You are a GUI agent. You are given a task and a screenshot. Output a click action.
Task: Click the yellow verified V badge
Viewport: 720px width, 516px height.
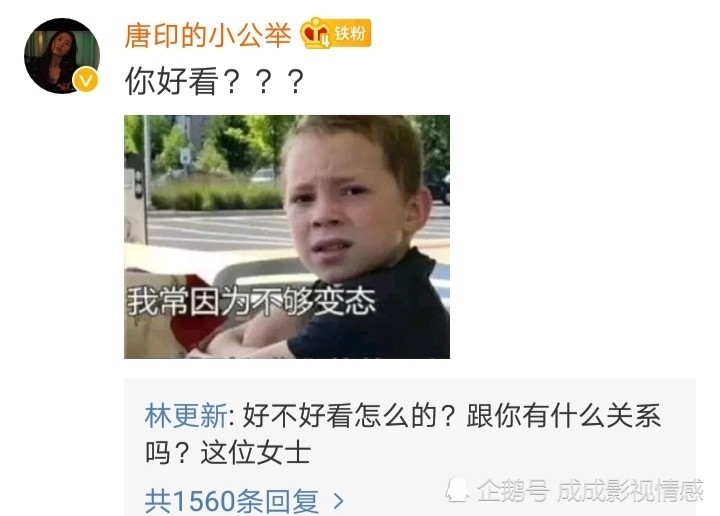[x=85, y=79]
